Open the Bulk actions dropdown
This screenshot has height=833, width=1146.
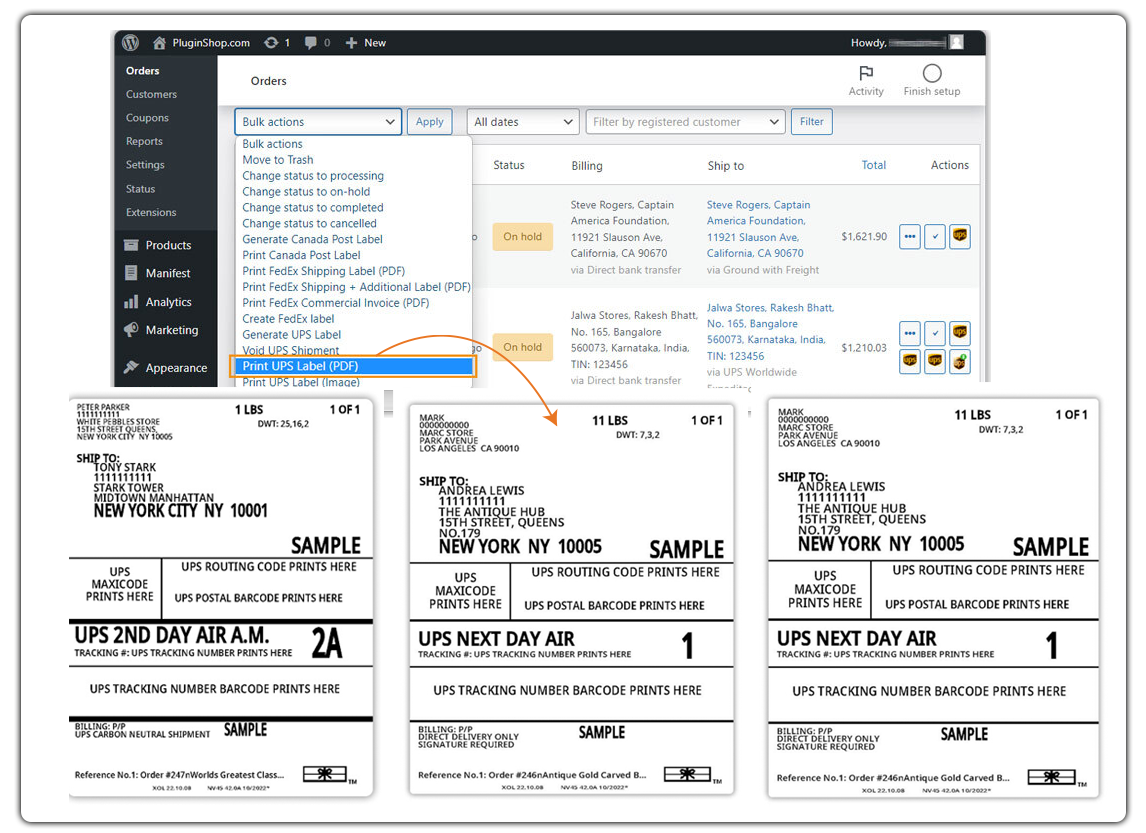317,120
